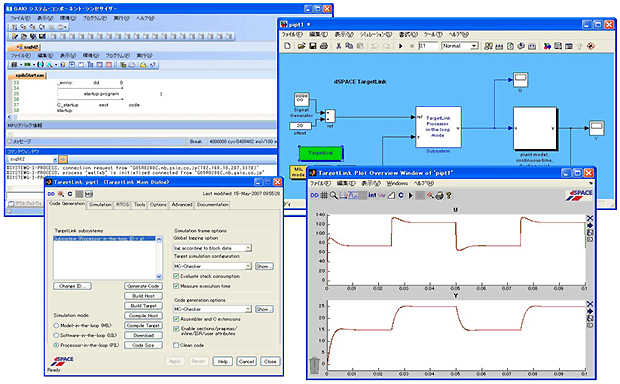Click question mark help icon in Plot Overview
This screenshot has height=384, width=620.
point(448,195)
